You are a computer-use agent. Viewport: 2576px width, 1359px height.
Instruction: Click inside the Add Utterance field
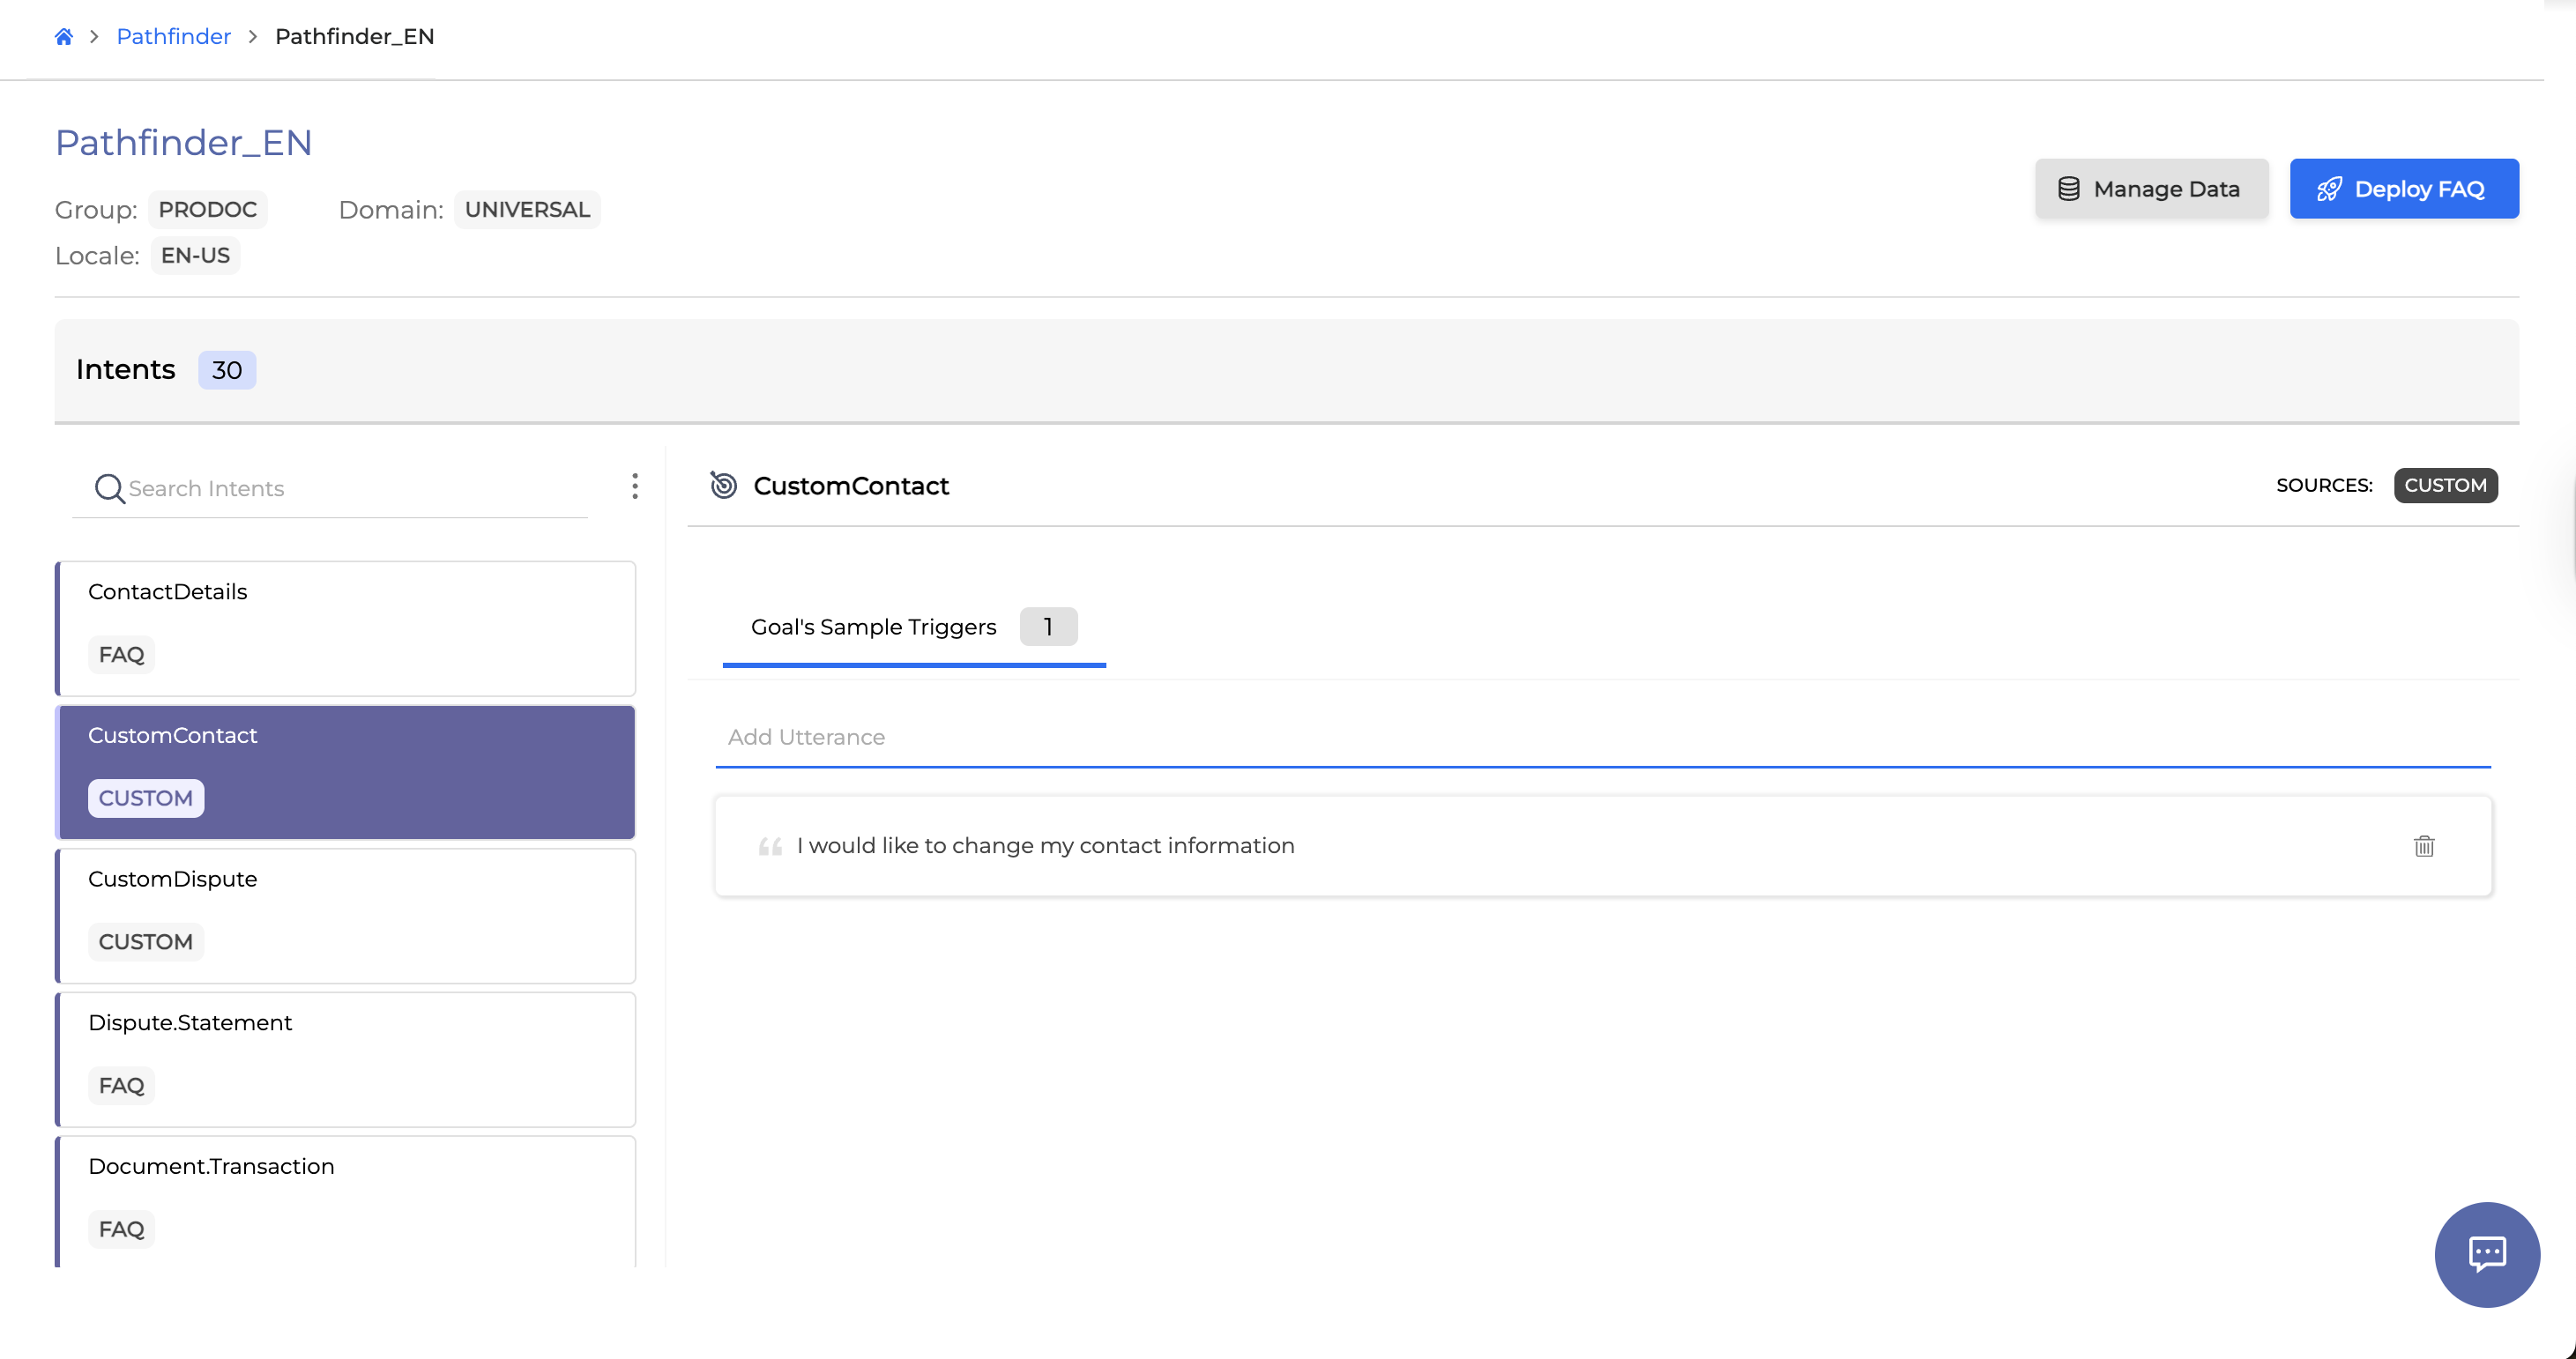(1400, 737)
